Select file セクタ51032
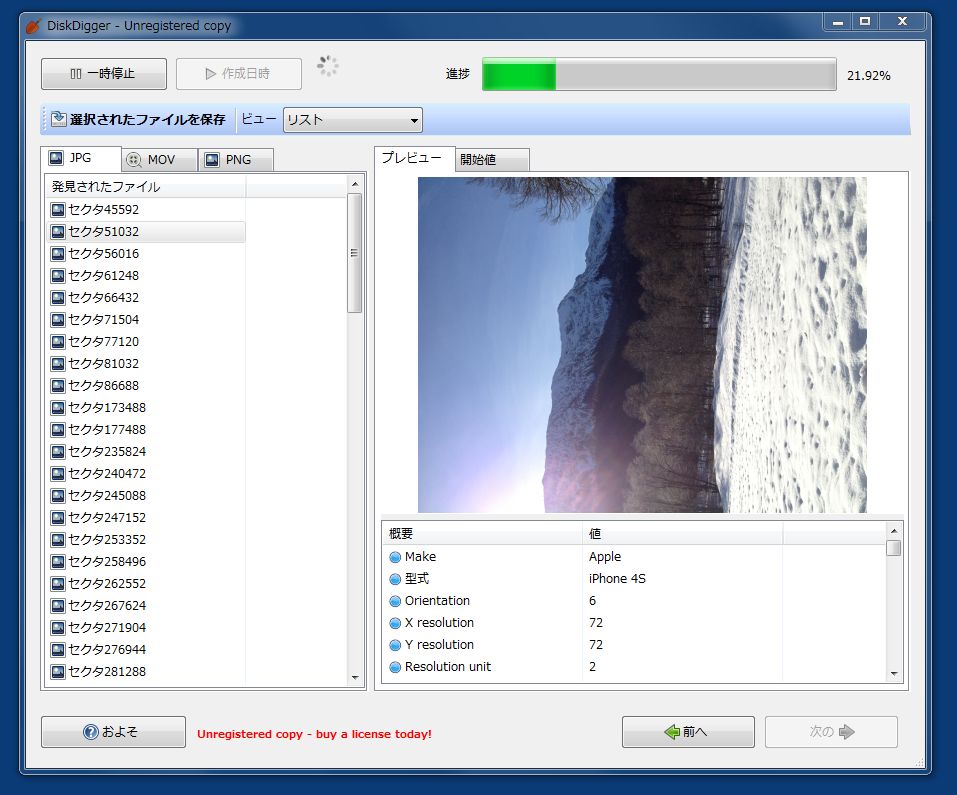Screen dimensions: 957x795 coord(146,232)
